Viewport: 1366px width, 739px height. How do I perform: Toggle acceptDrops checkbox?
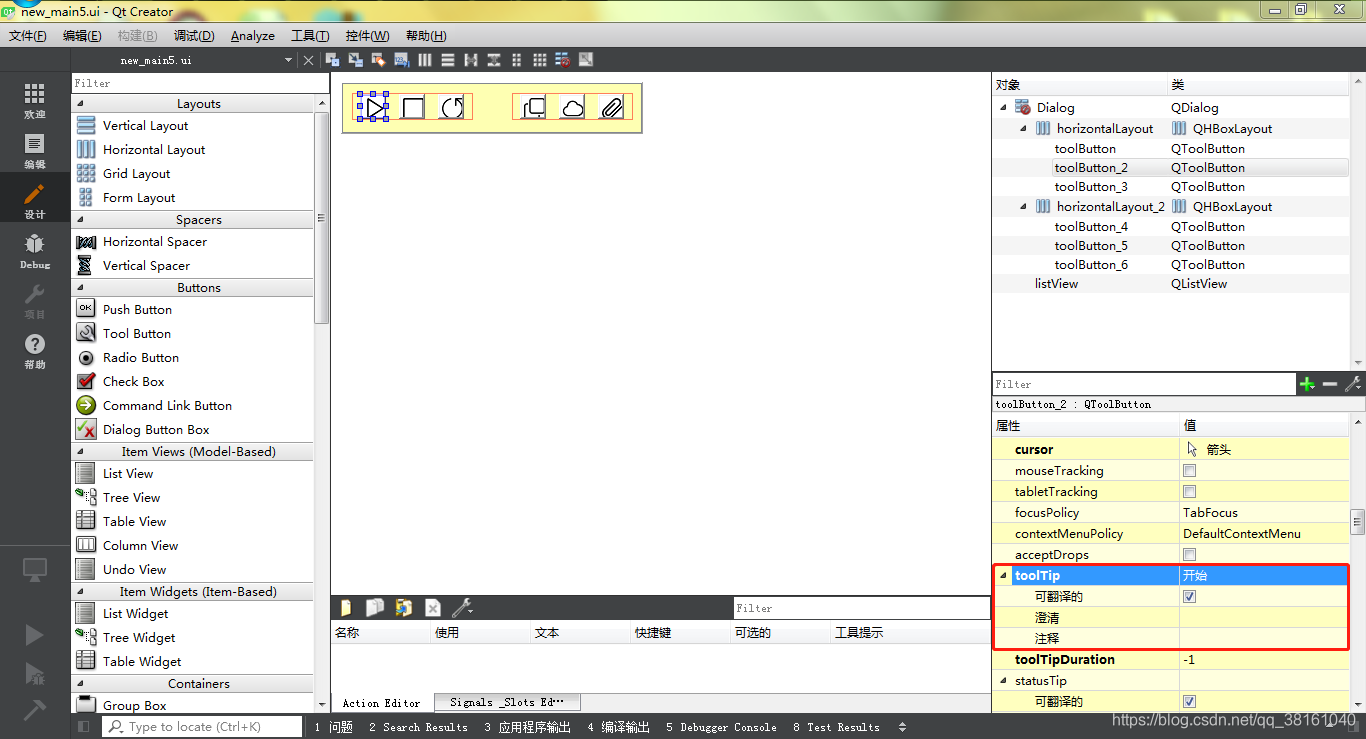tap(1190, 555)
